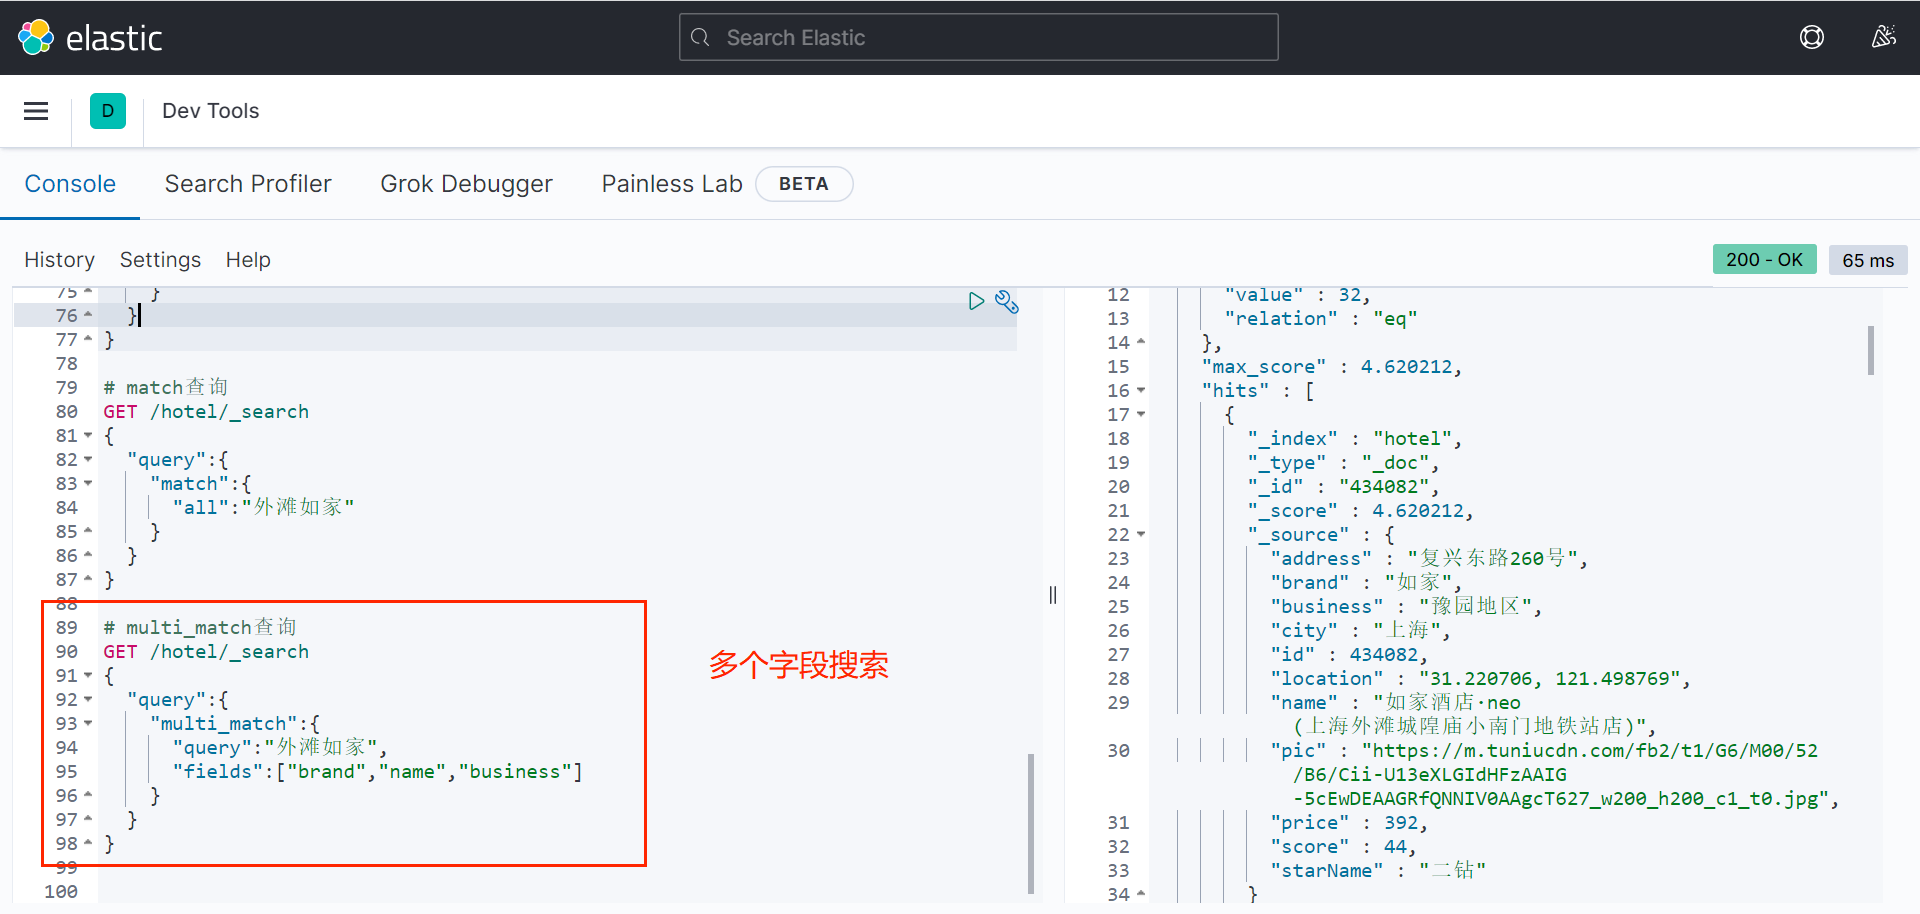Open History panel
This screenshot has width=1920, height=914.
click(60, 260)
